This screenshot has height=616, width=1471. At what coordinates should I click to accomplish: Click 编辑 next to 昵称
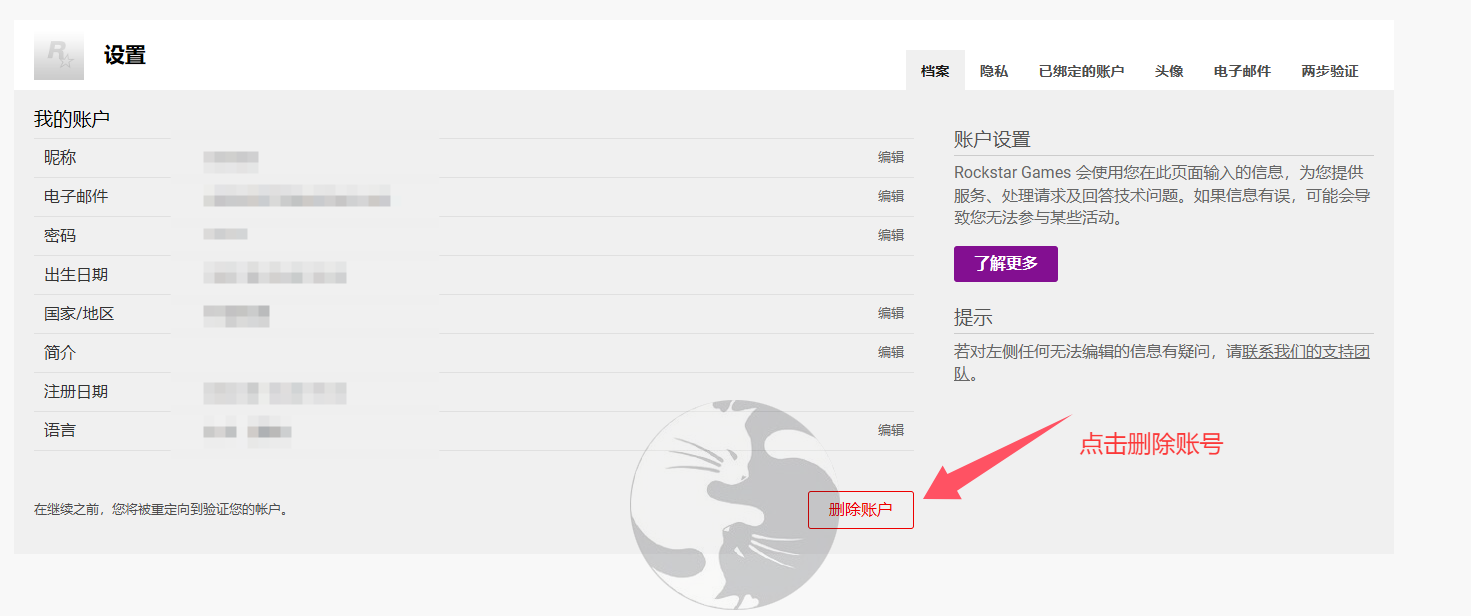point(890,157)
